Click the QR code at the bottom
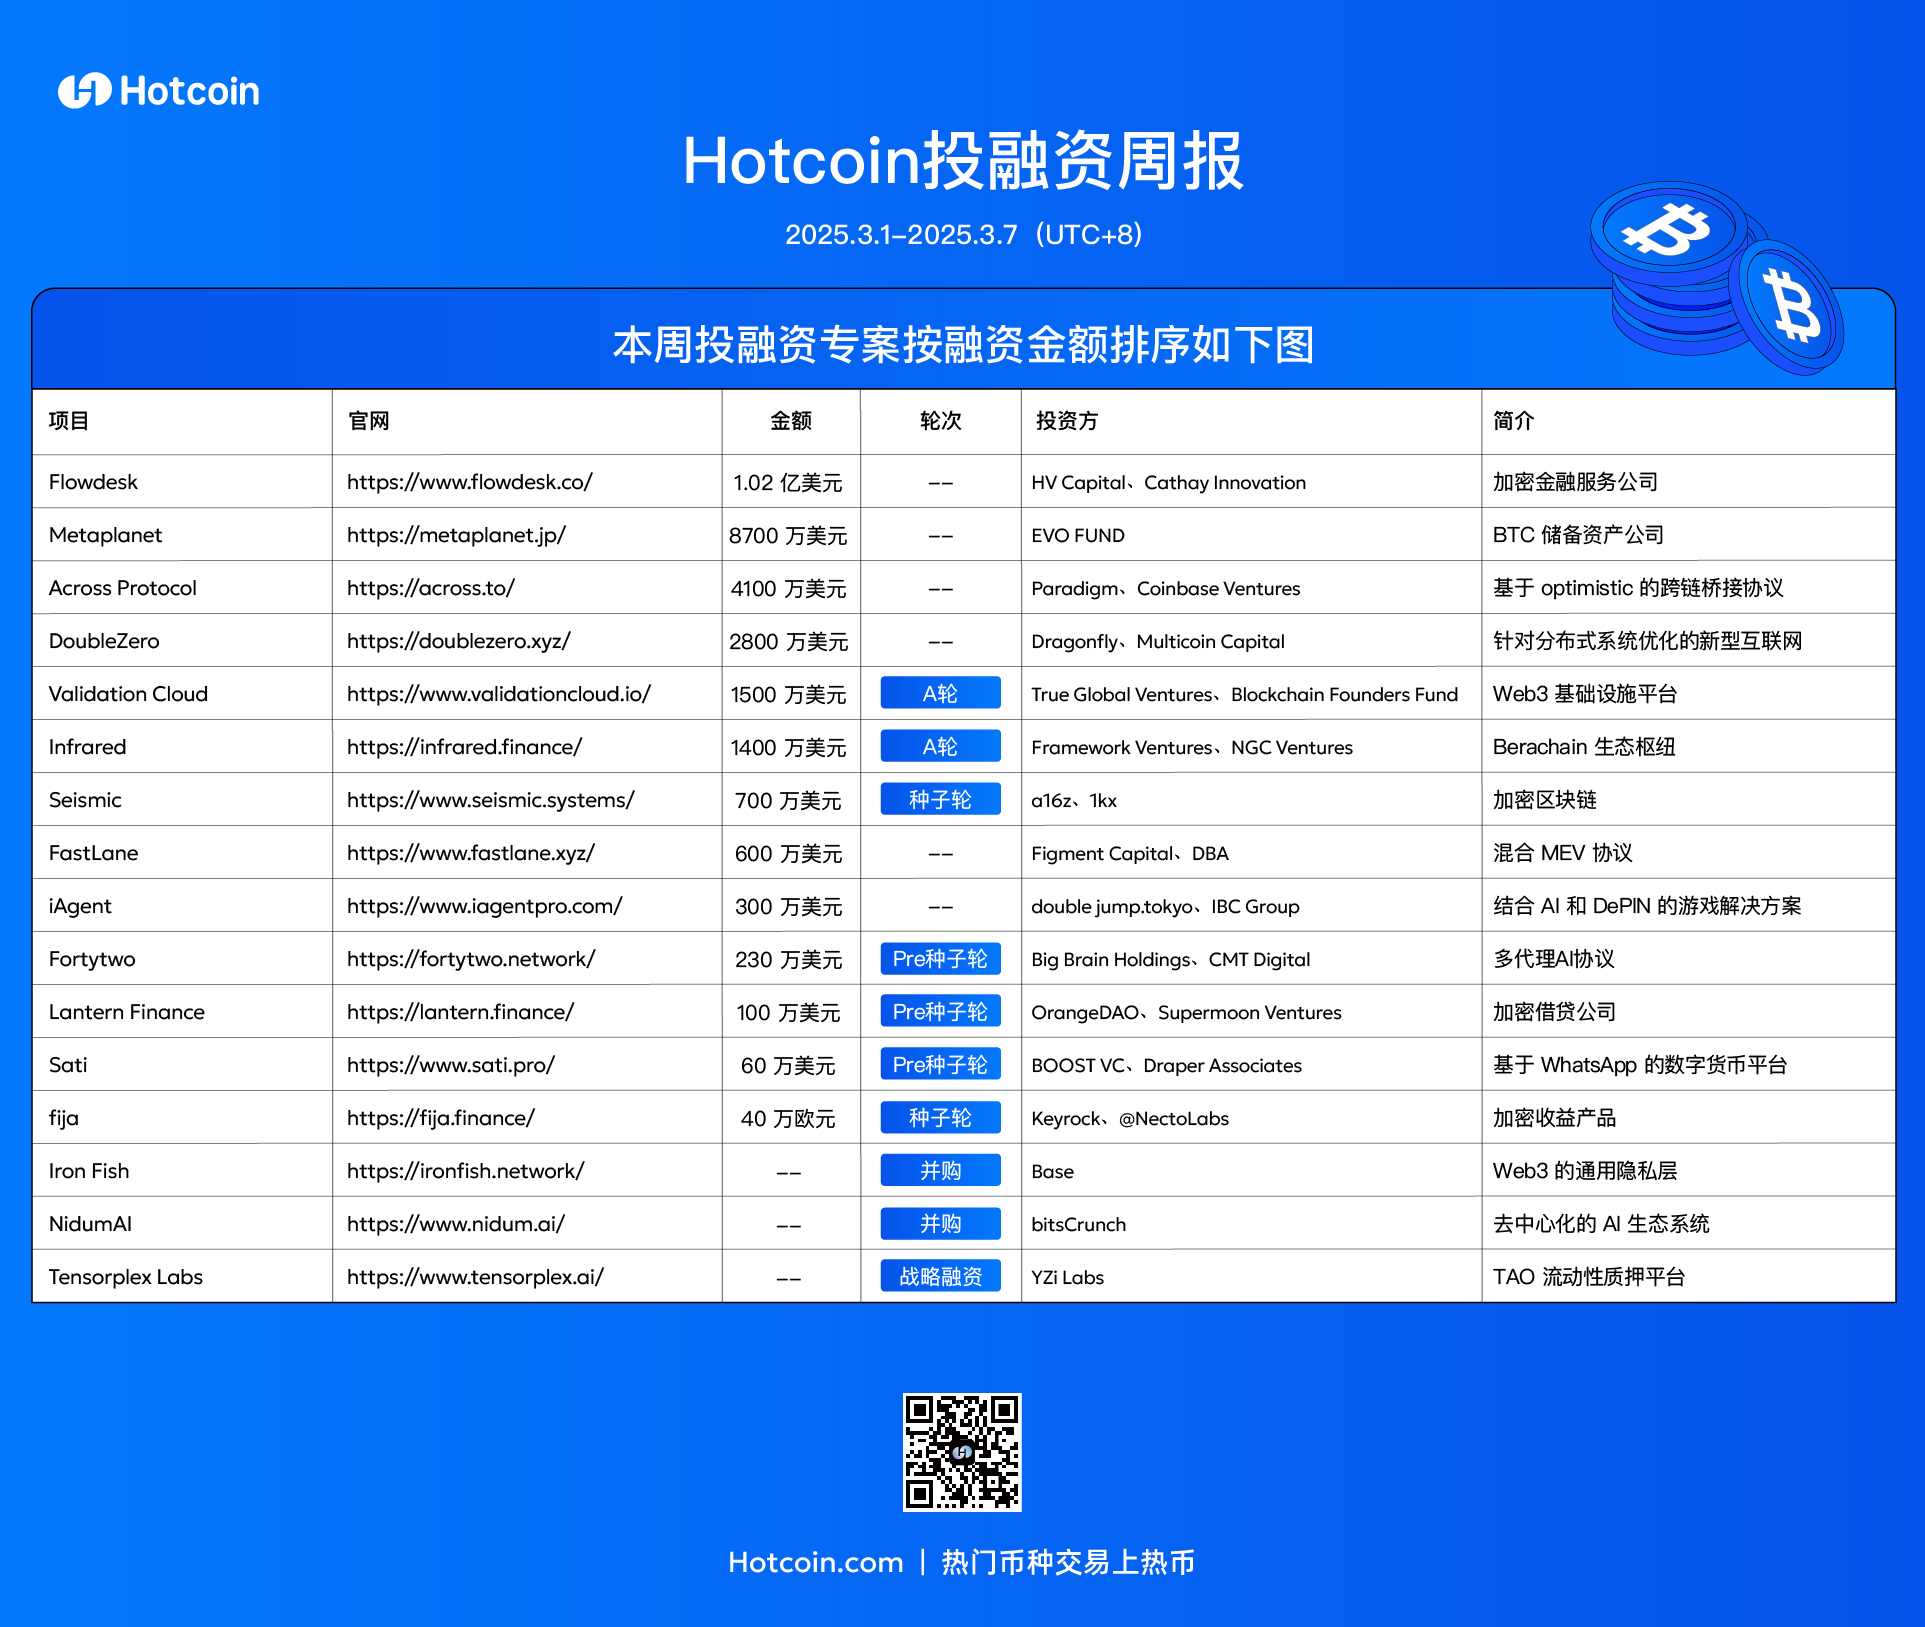 (962, 1451)
